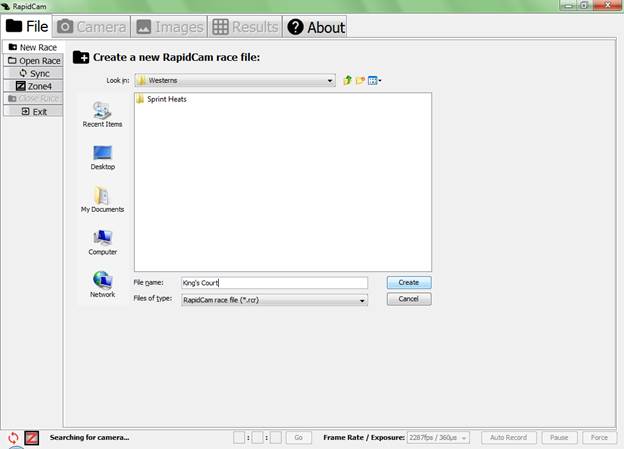The height and width of the screenshot is (449, 624).
Task: Open My Documents location
Action: tap(102, 199)
